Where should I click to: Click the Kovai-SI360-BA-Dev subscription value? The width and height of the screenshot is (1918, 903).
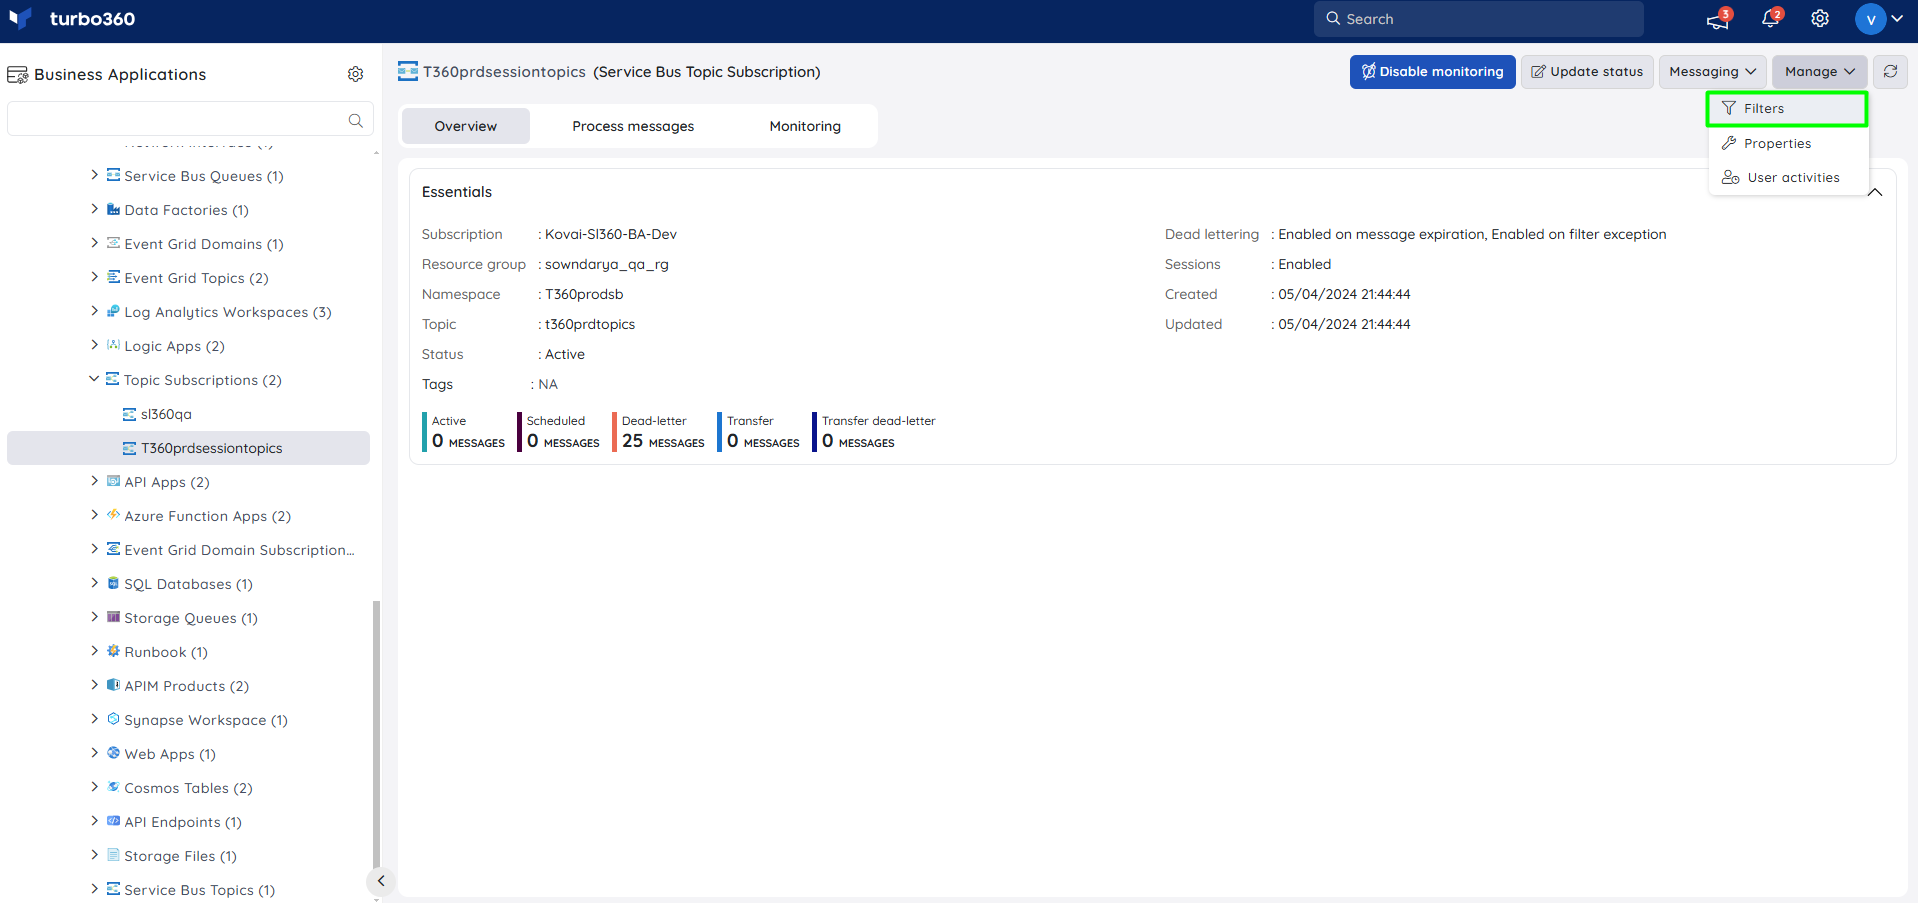coord(611,234)
